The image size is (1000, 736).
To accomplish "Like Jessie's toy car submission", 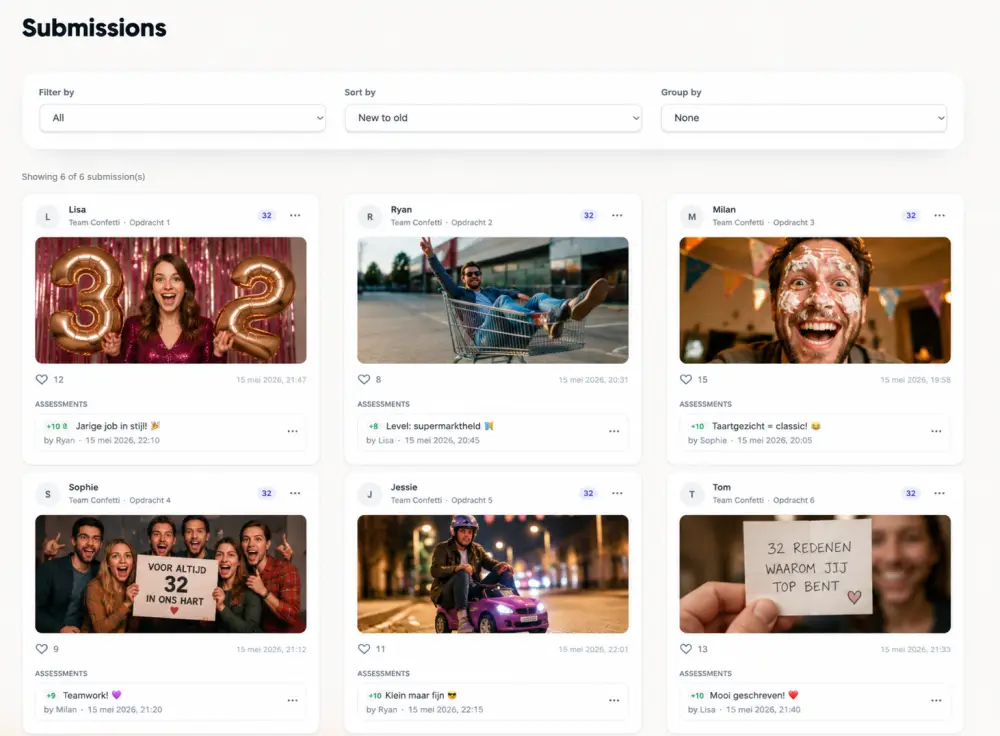I will pos(364,649).
